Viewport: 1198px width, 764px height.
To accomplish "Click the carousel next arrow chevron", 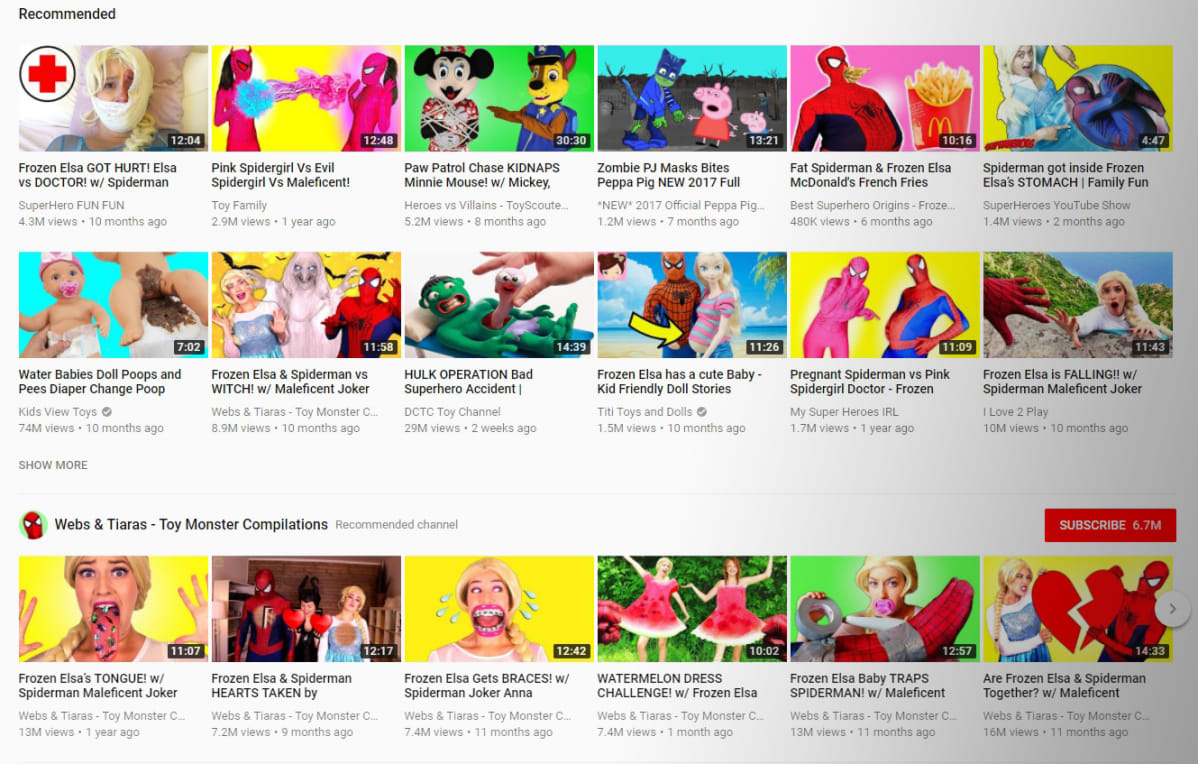I will click(1172, 609).
